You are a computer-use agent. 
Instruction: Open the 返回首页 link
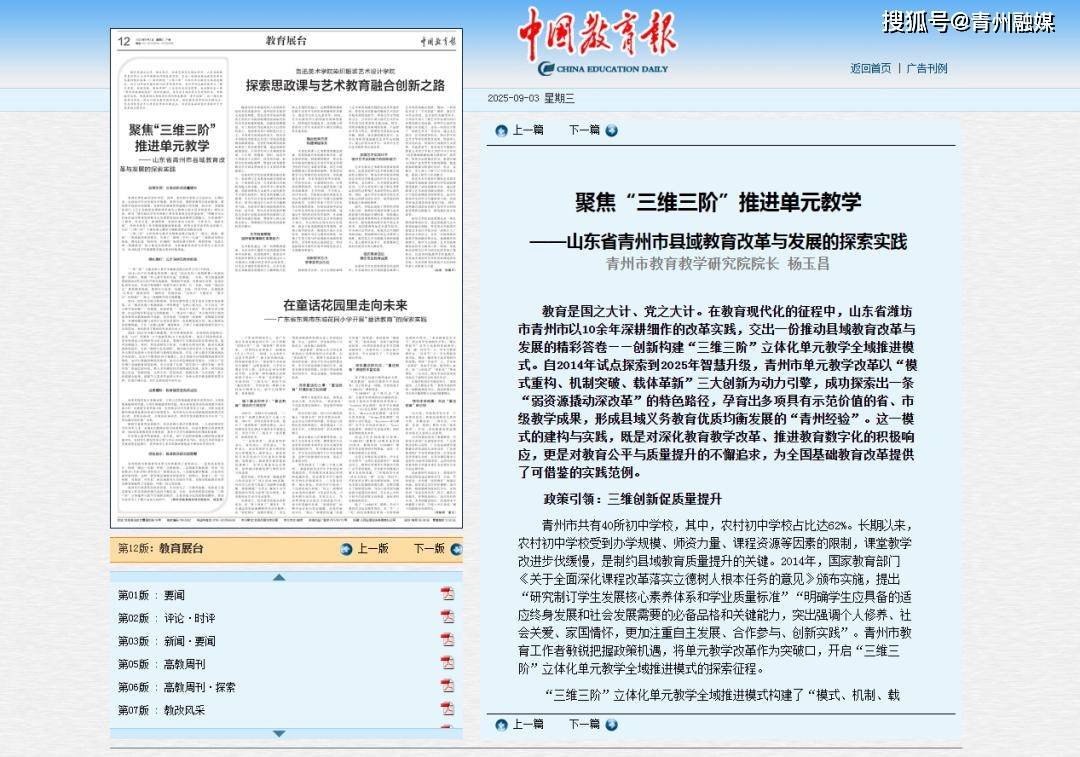tap(871, 68)
